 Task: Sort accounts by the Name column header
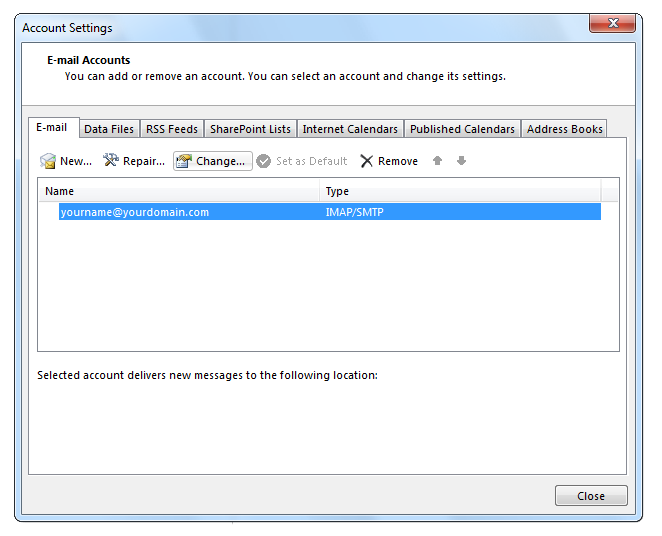tap(180, 191)
